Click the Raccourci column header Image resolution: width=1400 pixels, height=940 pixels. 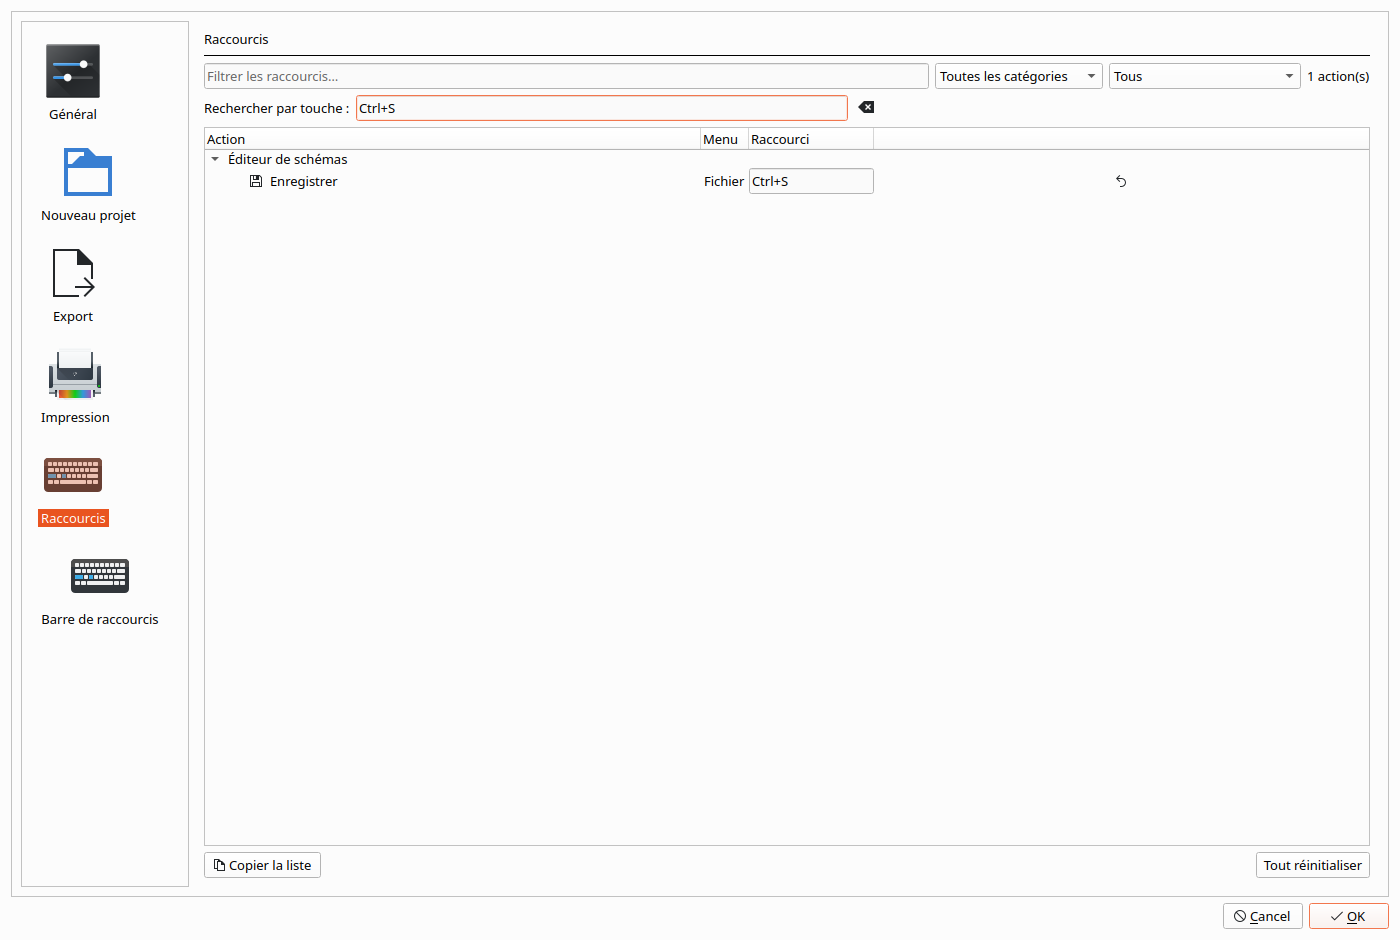[x=811, y=139]
